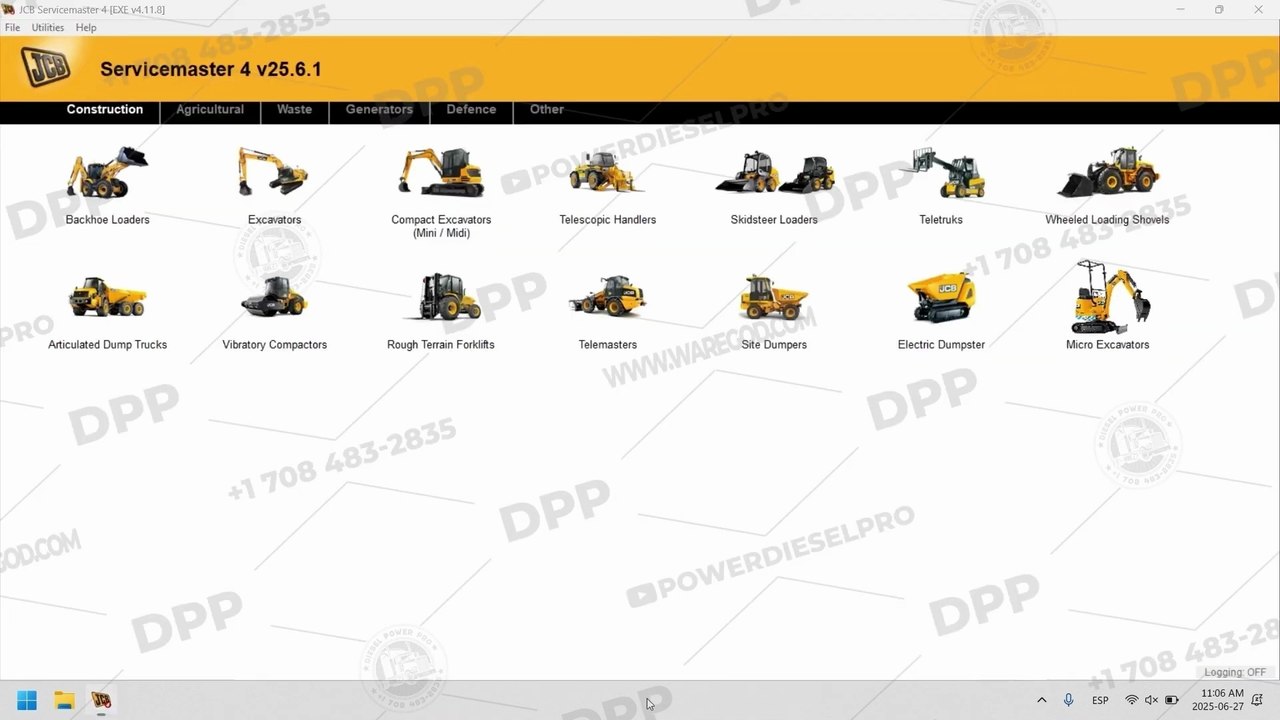Click the Micro Excavators label
The image size is (1280, 720).
(x=1107, y=345)
